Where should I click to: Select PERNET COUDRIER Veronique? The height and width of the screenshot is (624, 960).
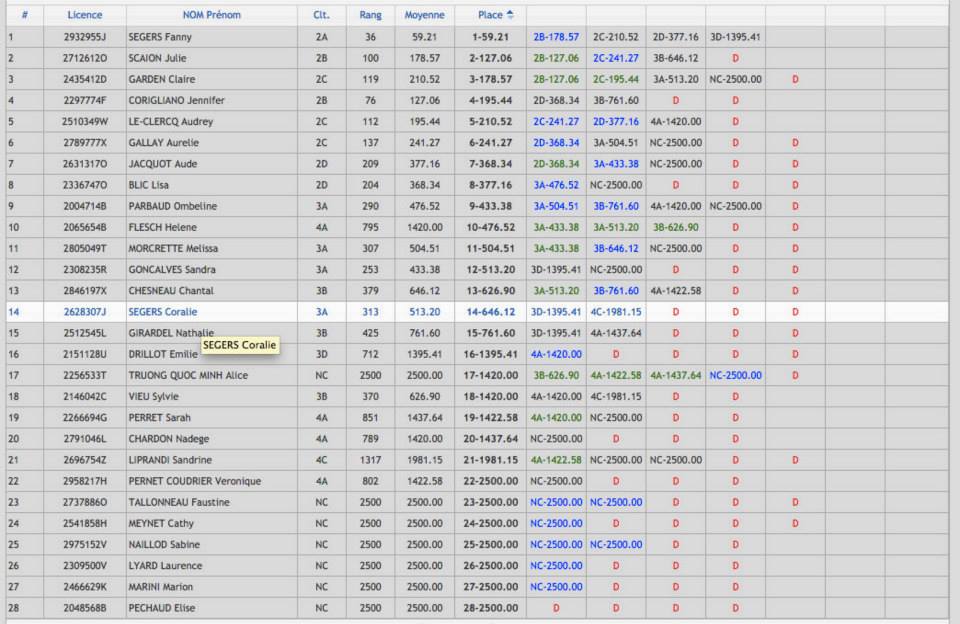click(x=195, y=481)
